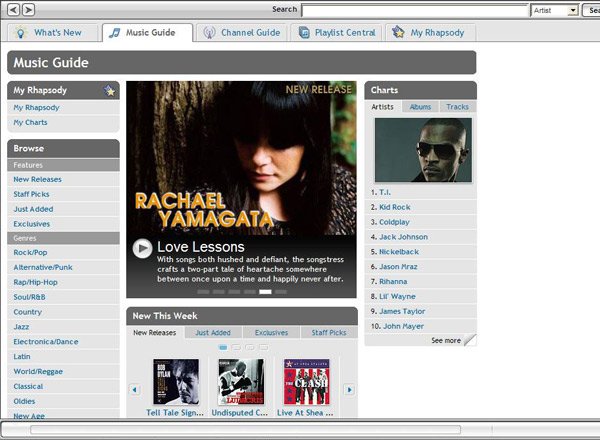The image size is (600, 440).
Task: Open the Ludacris album cover thumbnail
Action: pyautogui.click(x=241, y=382)
